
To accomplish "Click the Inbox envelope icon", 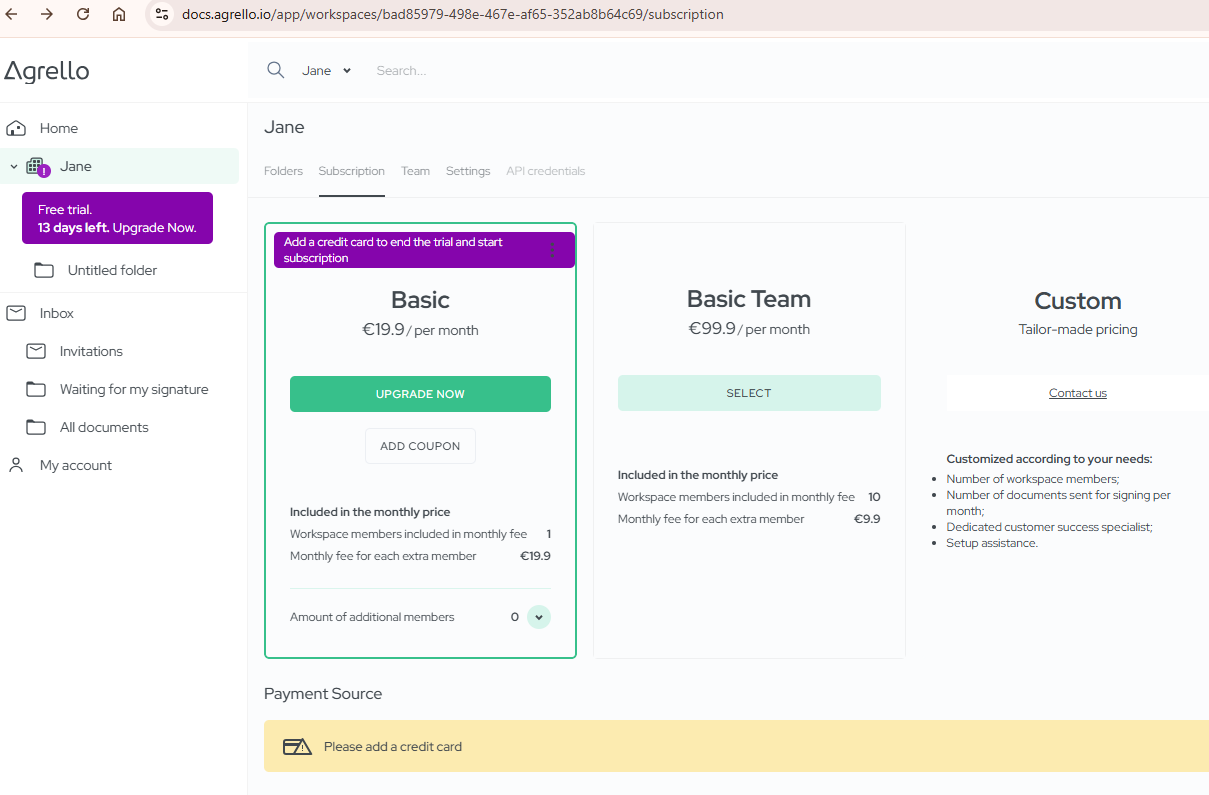I will pos(16,313).
